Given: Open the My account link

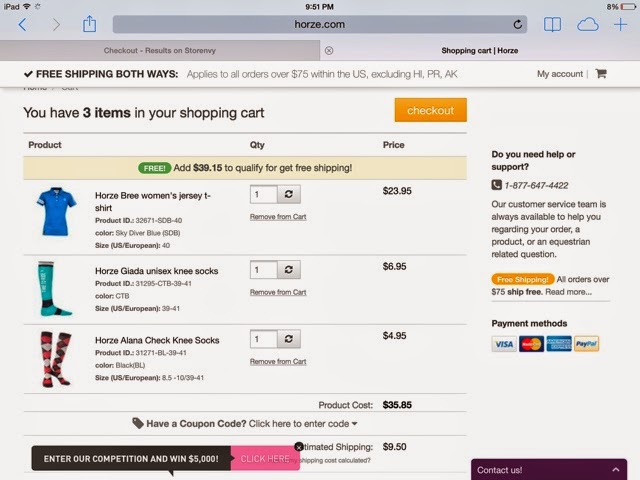Looking at the screenshot, I should (x=560, y=74).
